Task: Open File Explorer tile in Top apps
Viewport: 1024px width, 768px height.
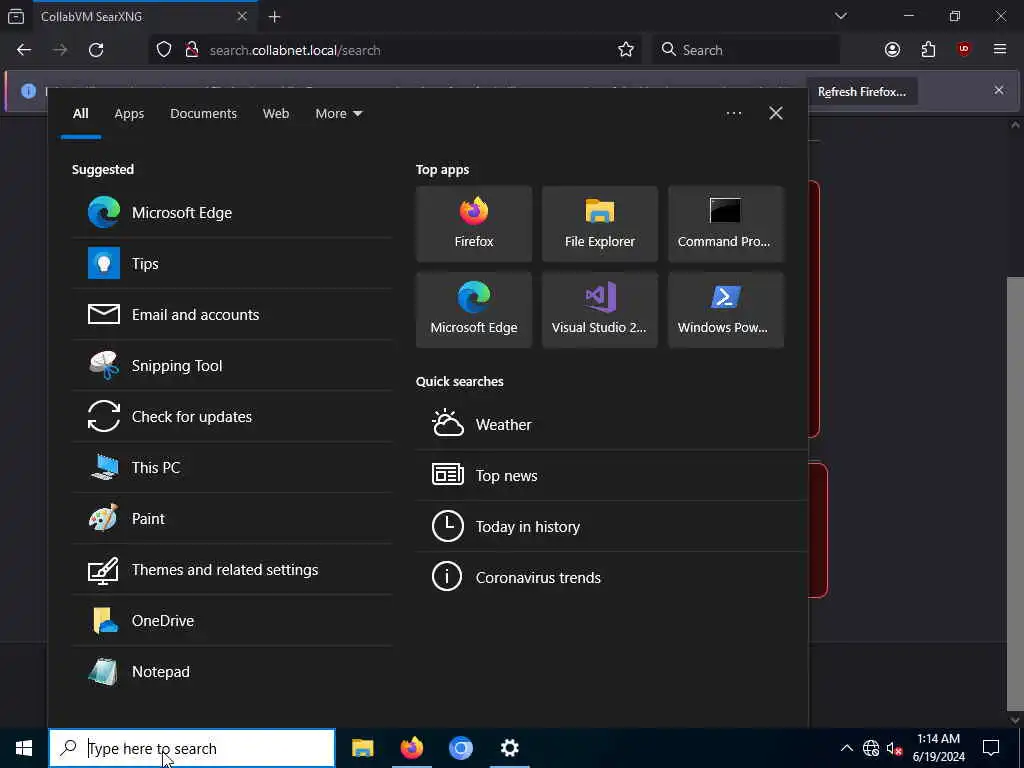Action: pos(600,224)
